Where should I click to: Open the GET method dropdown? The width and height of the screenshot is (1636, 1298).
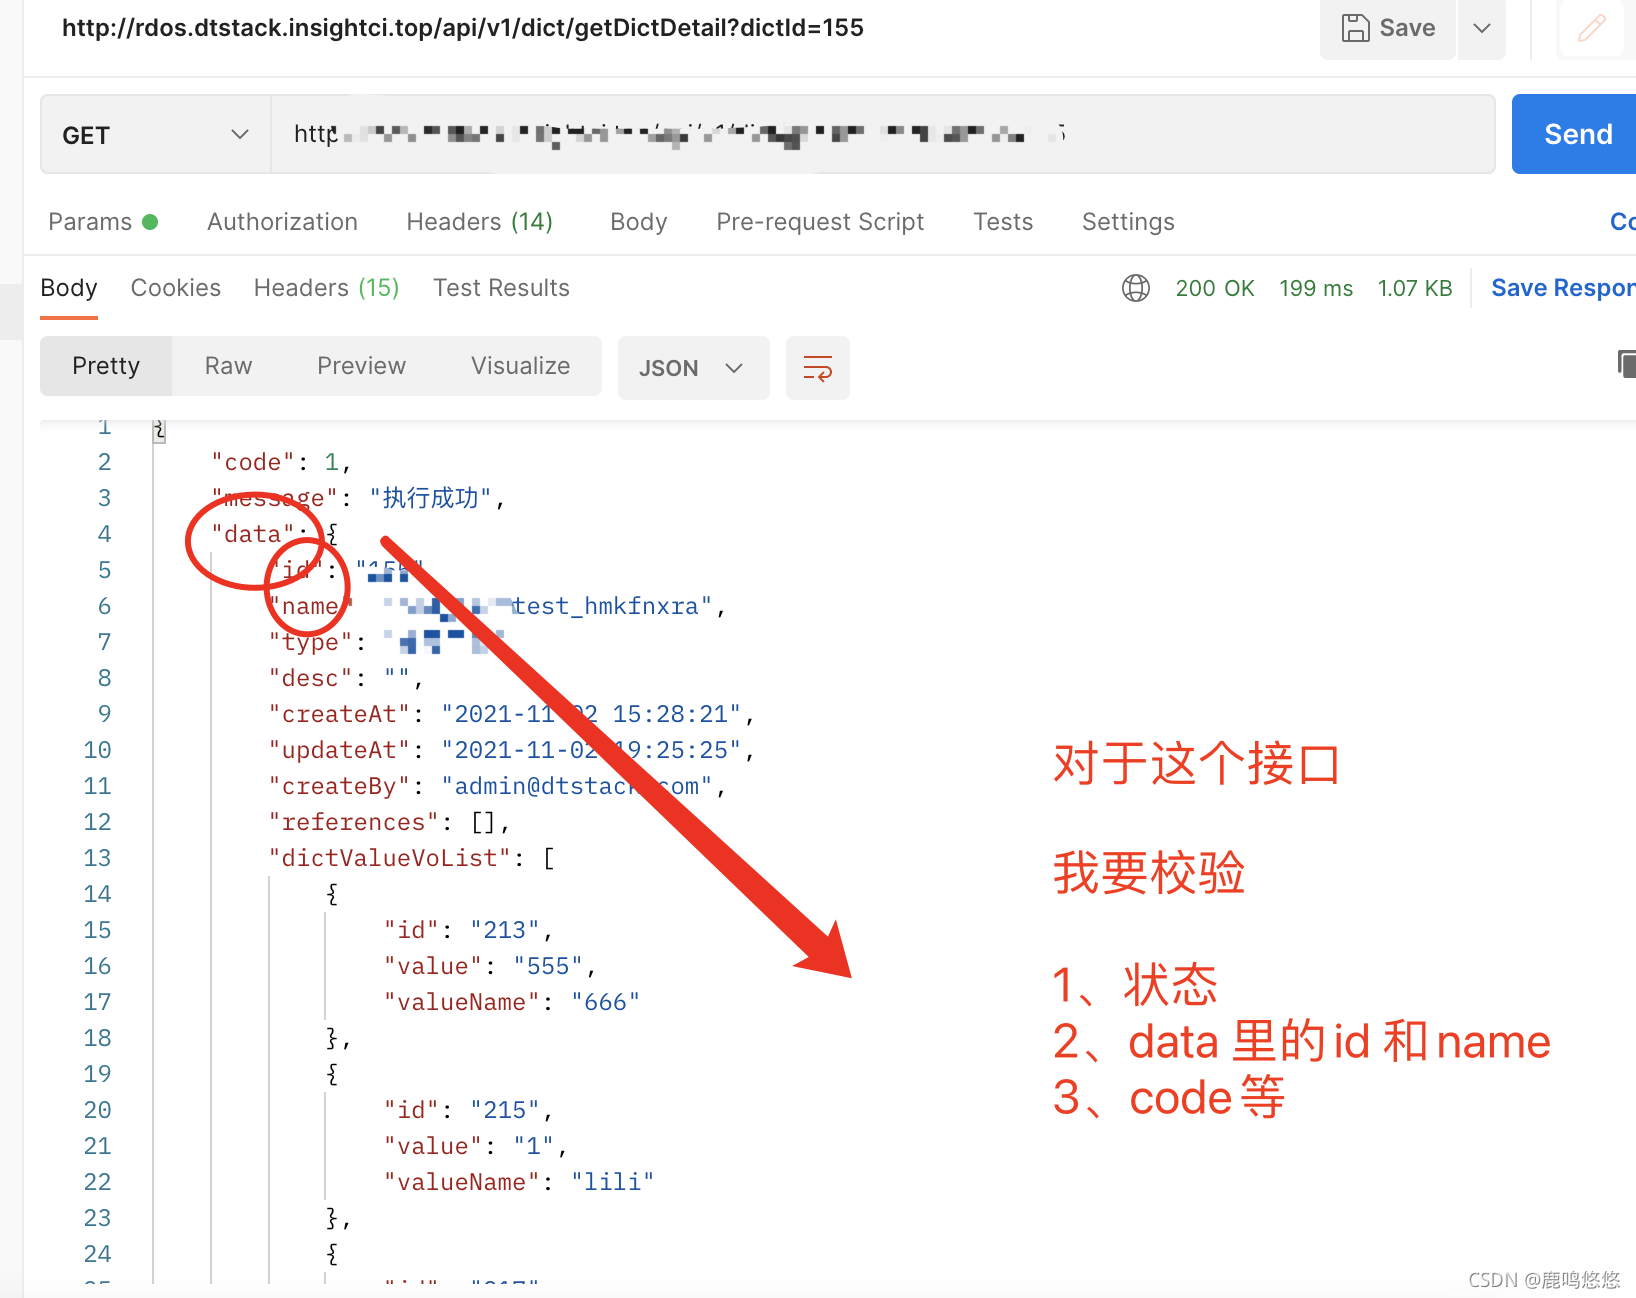156,135
